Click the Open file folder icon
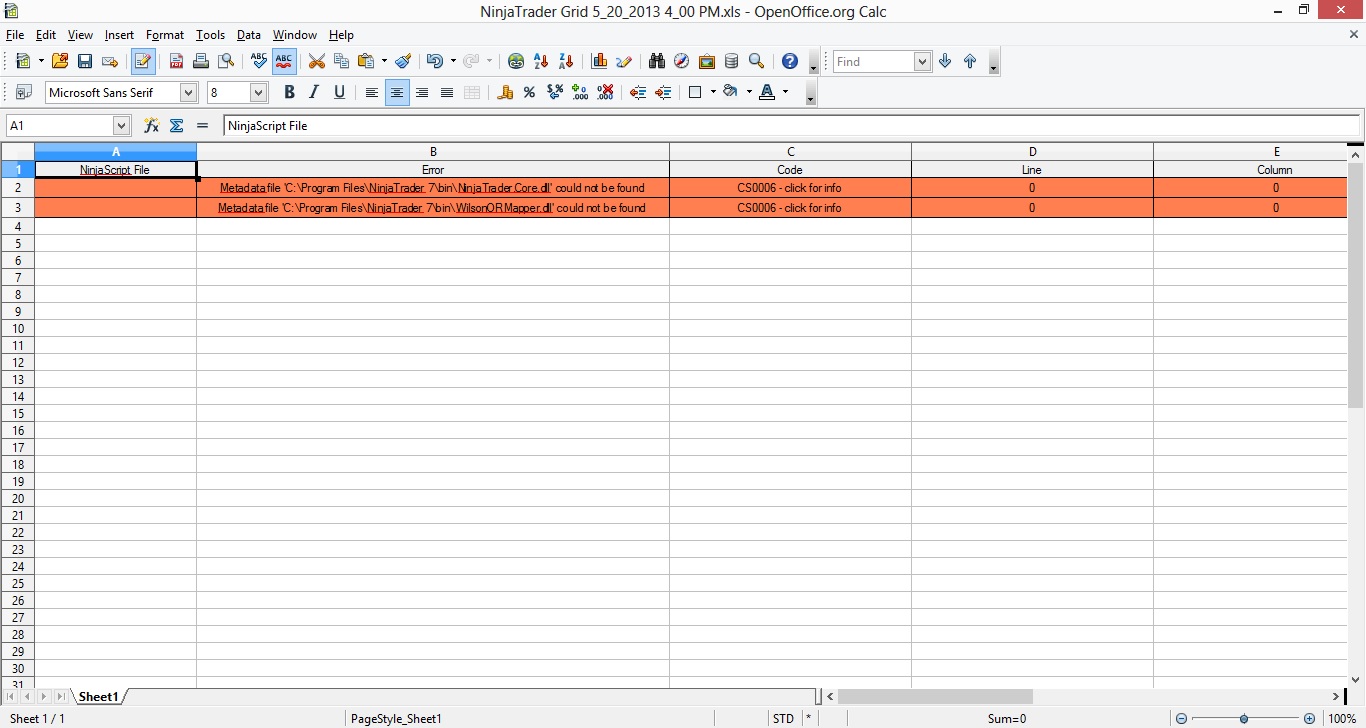This screenshot has height=728, width=1366. point(60,61)
